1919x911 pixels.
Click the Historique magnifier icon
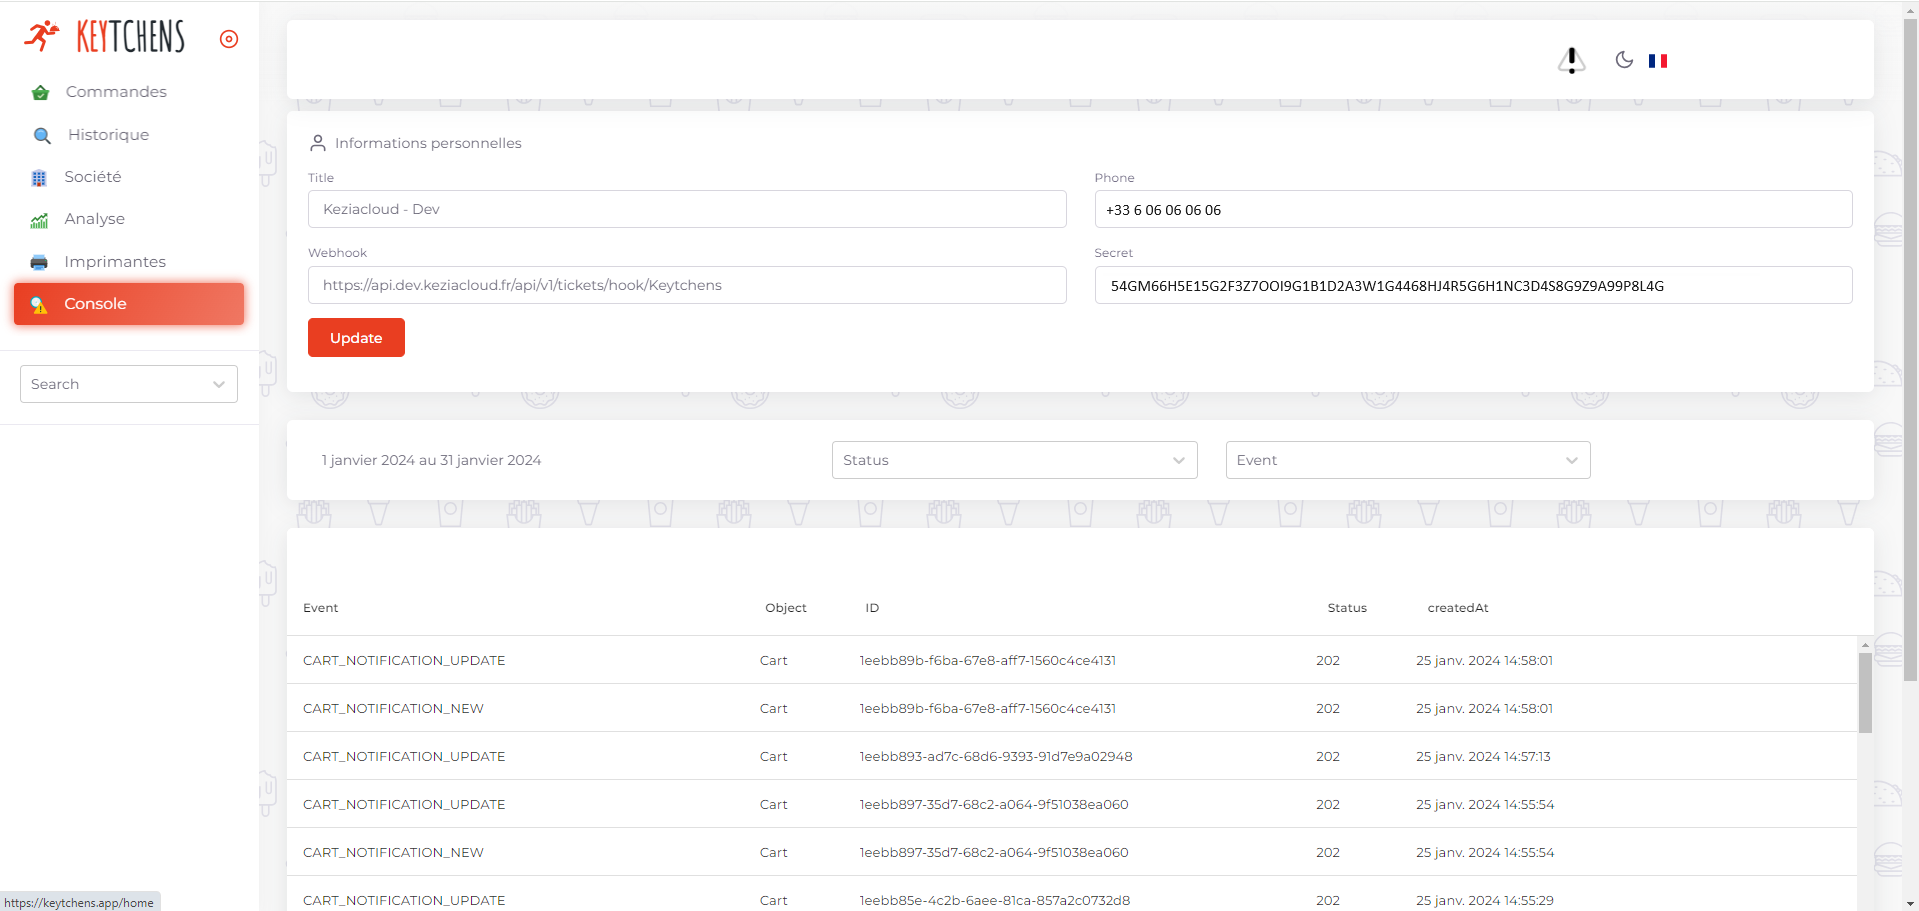42,135
